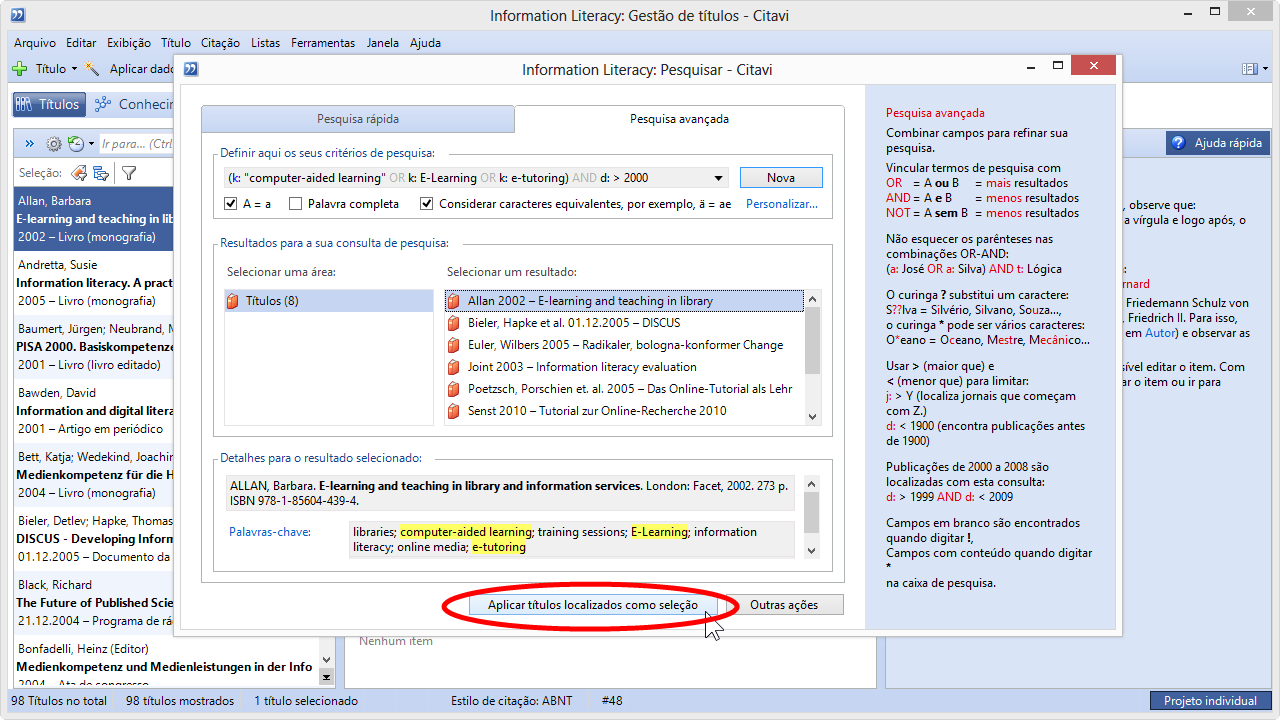The width and height of the screenshot is (1280, 720).
Task: Select Andretta, Susie entry in main title list
Action: click(x=92, y=284)
